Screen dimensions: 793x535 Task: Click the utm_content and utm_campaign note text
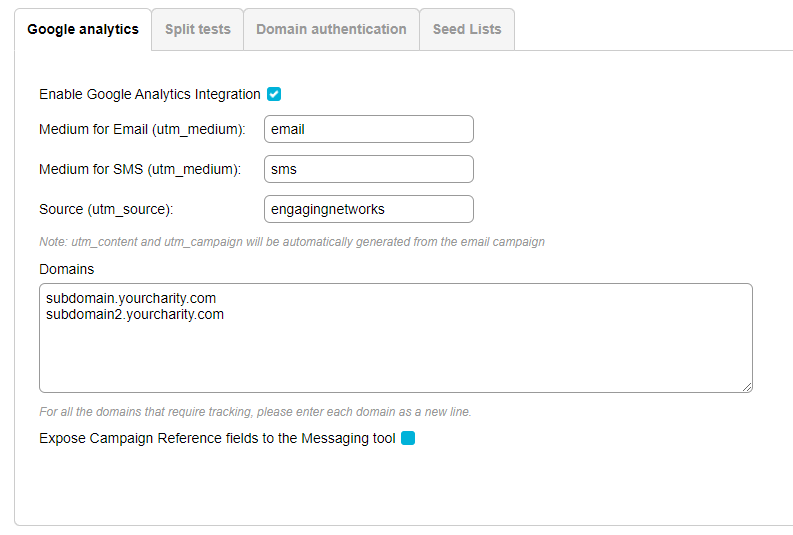tap(291, 242)
